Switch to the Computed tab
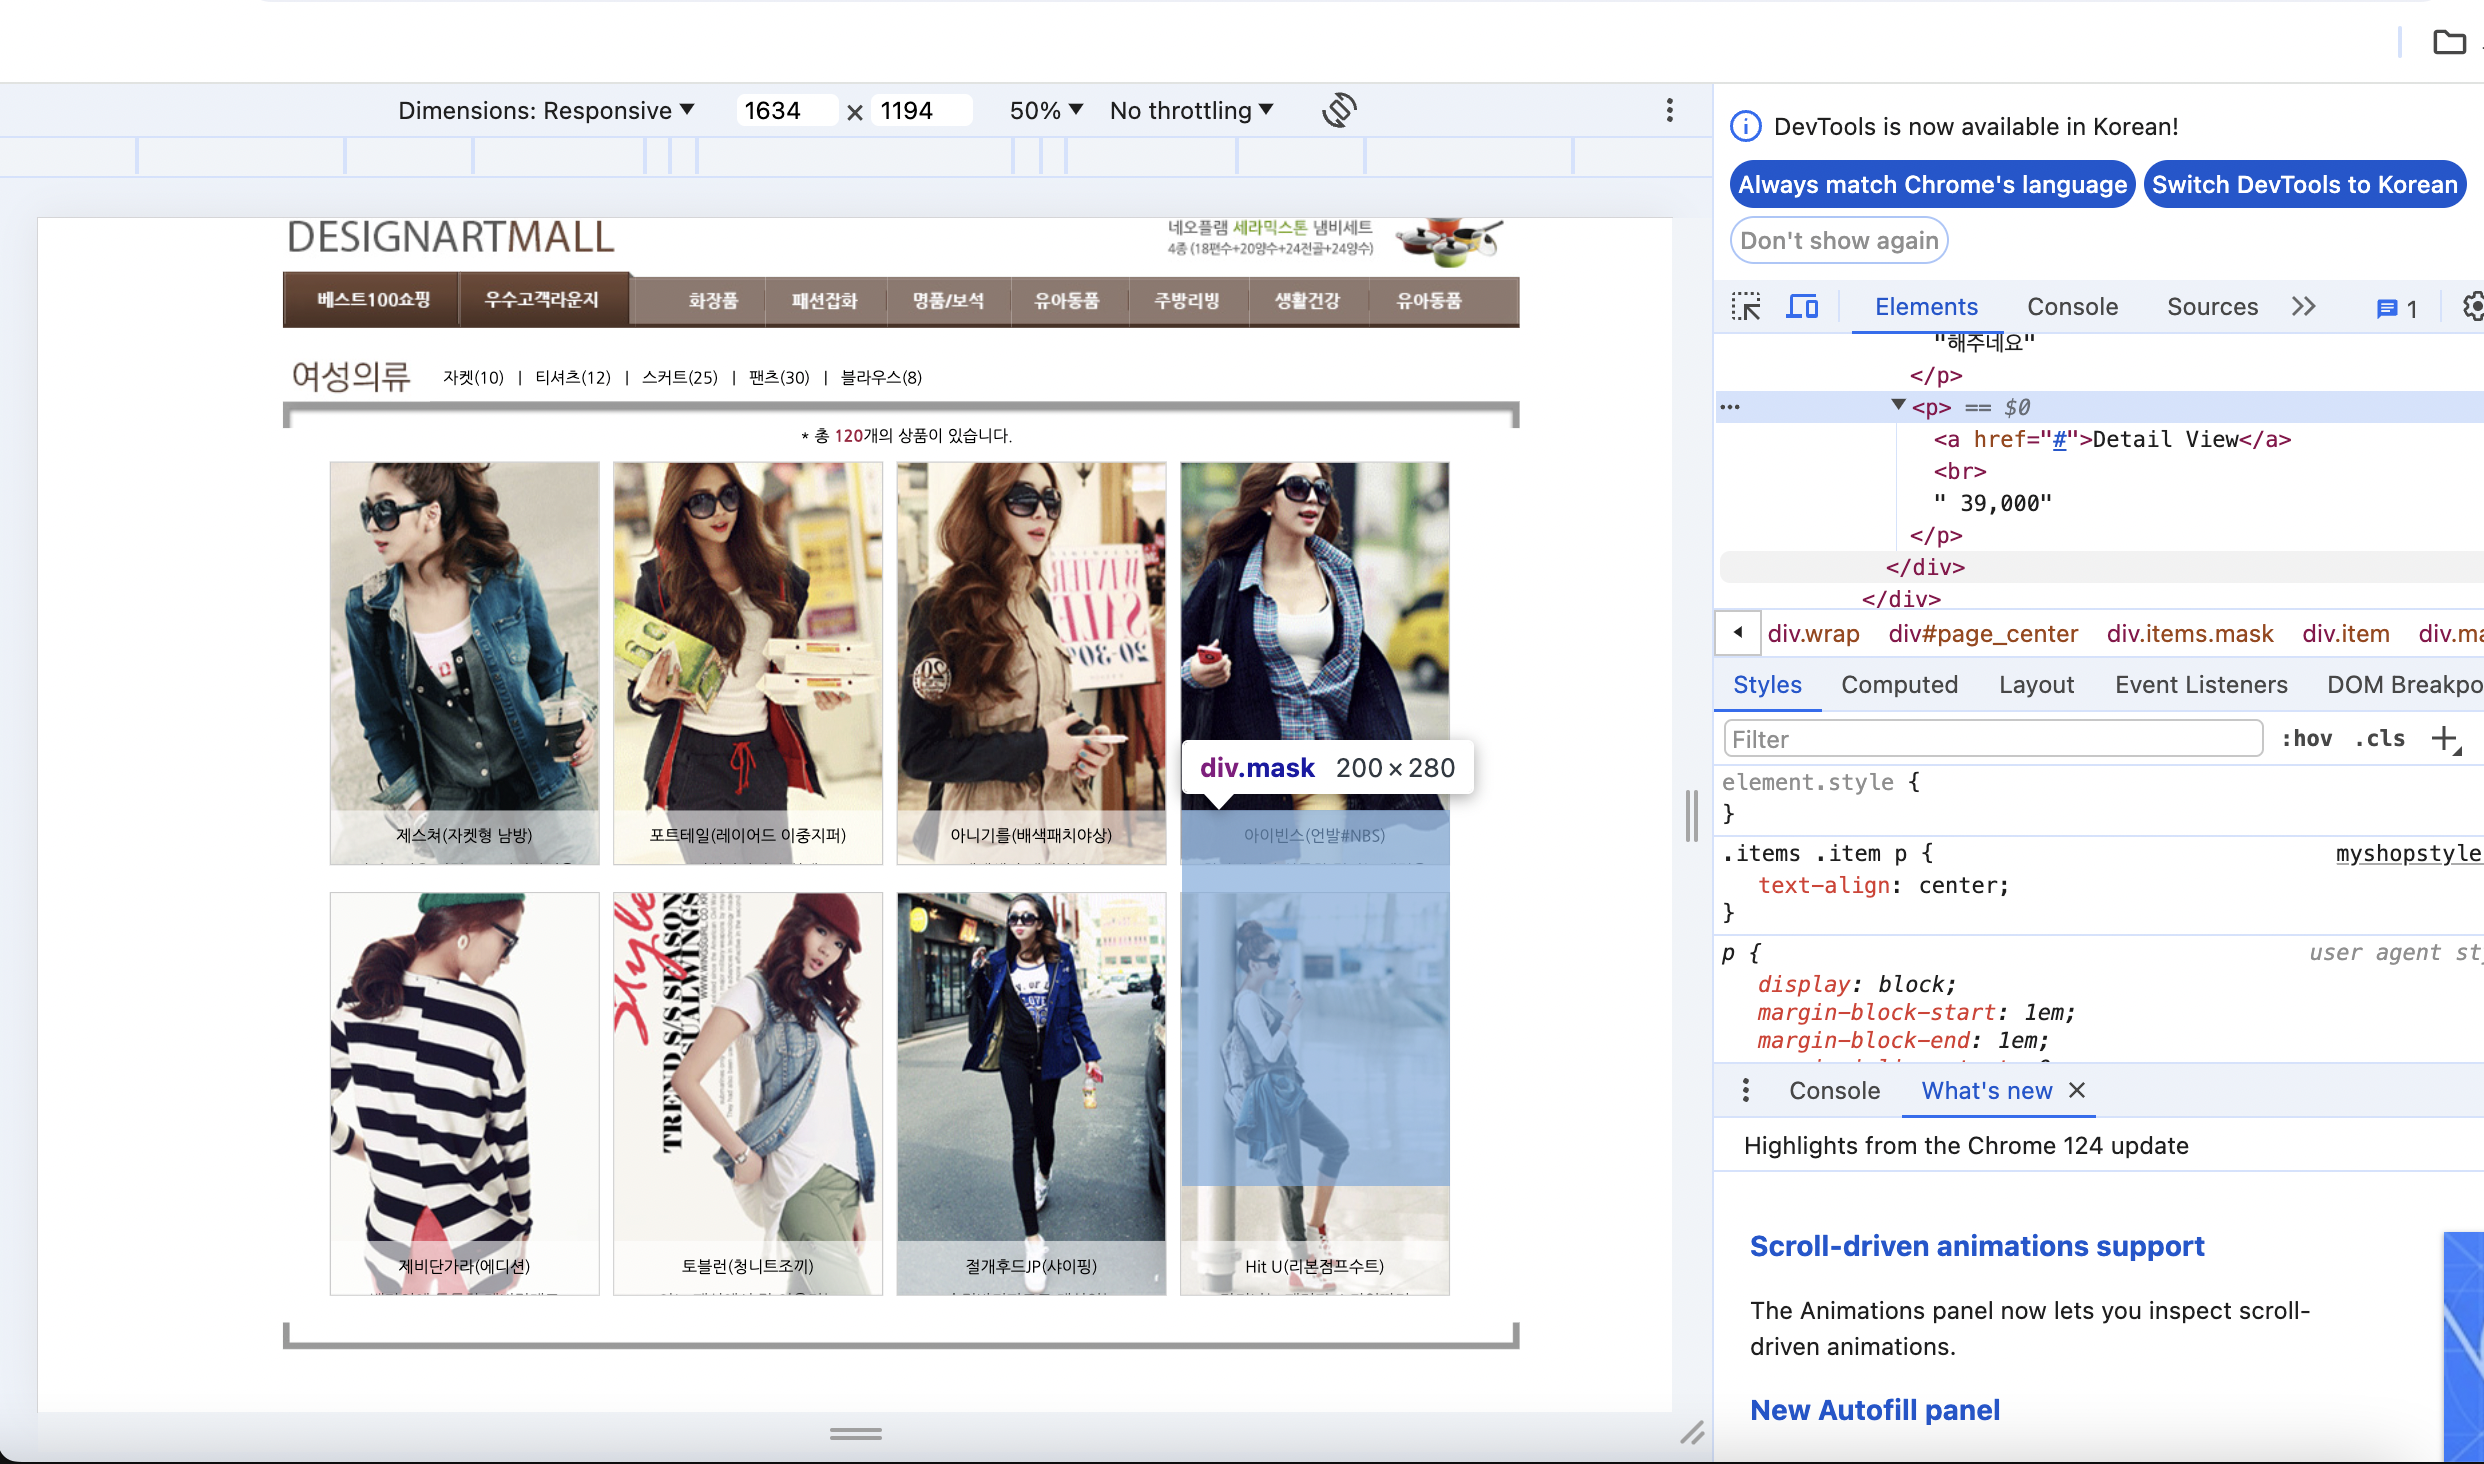Screen dimensions: 2484x1464 click(x=1899, y=685)
